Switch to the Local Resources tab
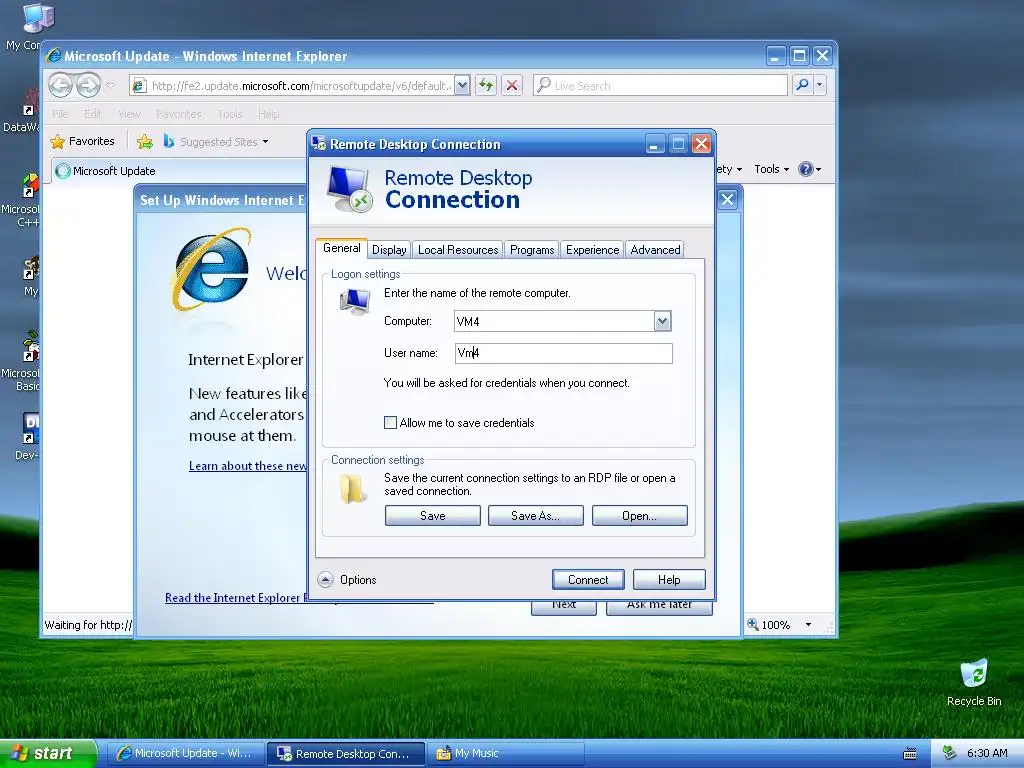Viewport: 1024px width, 768px height. (x=458, y=249)
